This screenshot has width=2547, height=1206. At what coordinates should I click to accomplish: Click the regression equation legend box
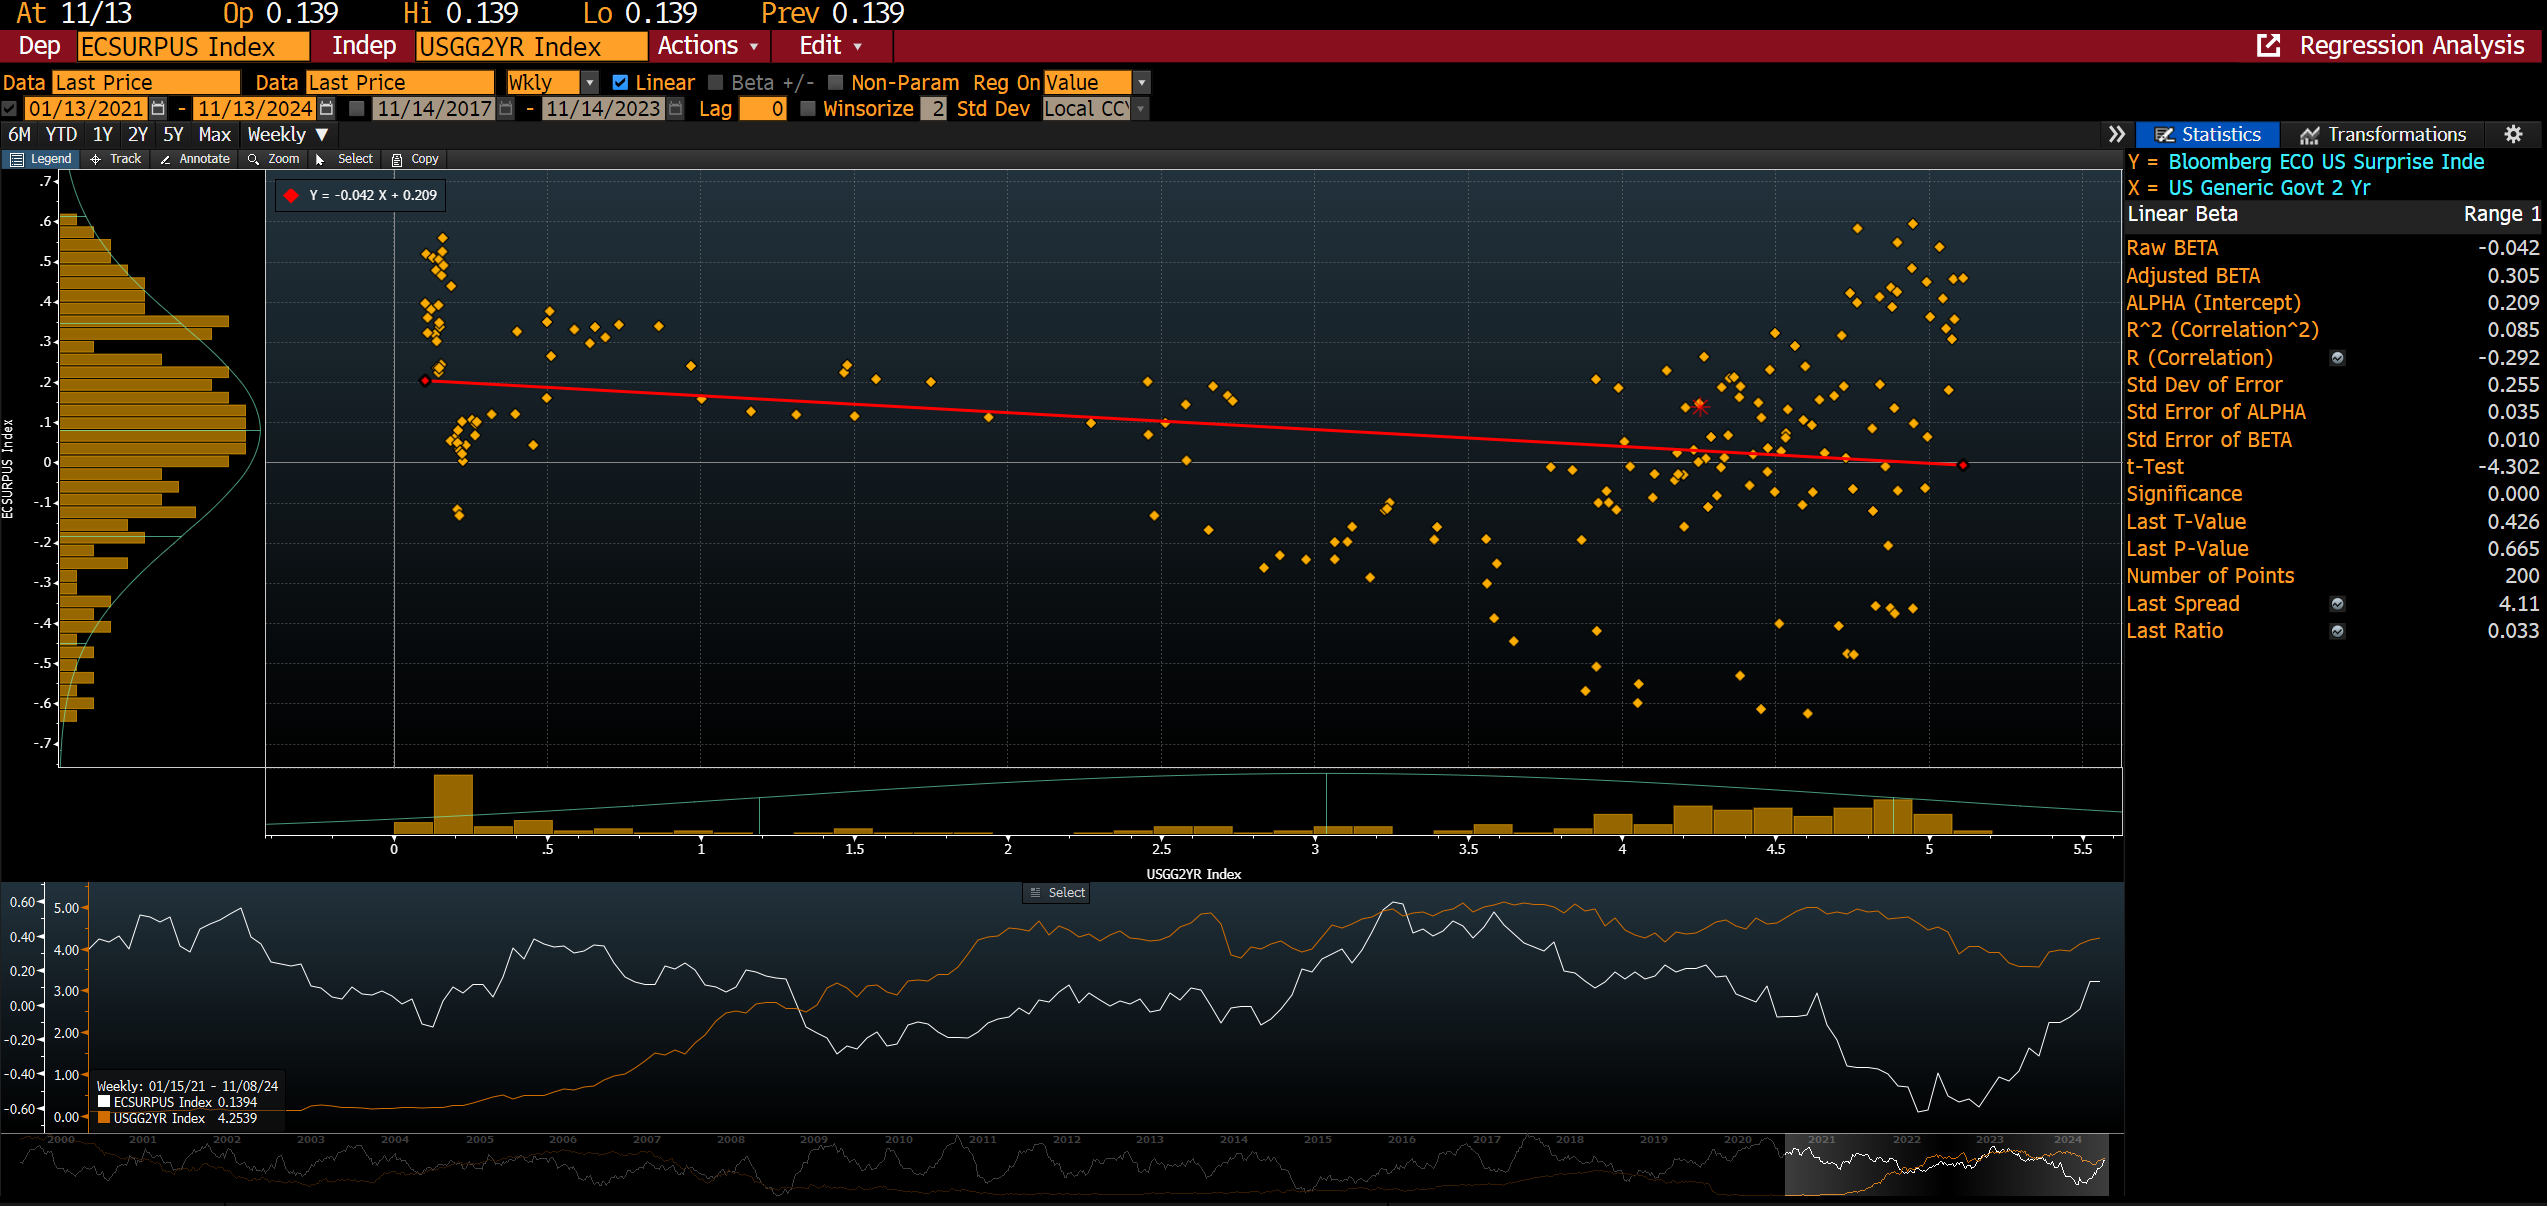361,196
